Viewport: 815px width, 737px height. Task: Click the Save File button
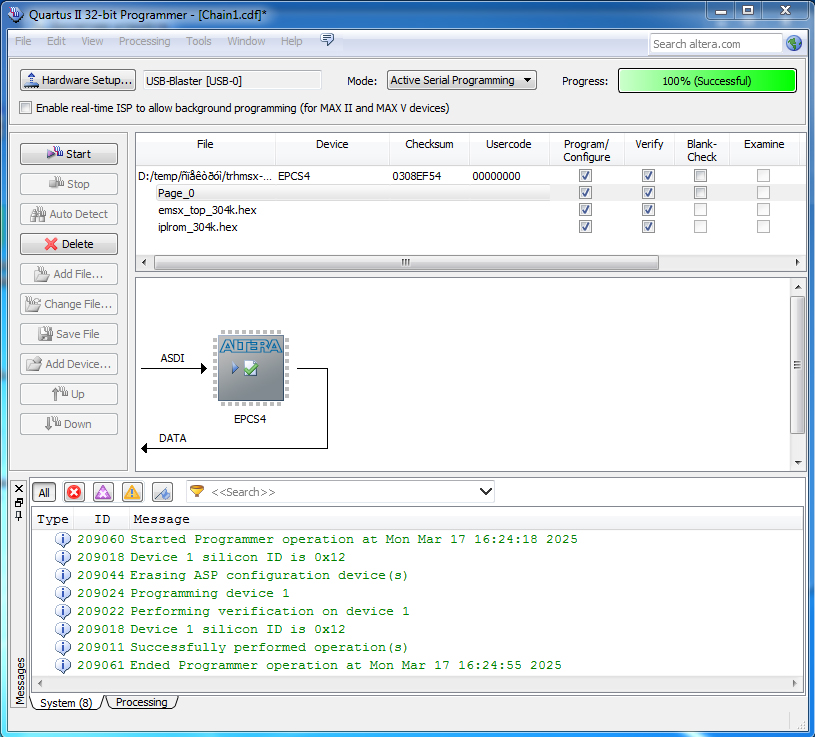click(x=69, y=334)
